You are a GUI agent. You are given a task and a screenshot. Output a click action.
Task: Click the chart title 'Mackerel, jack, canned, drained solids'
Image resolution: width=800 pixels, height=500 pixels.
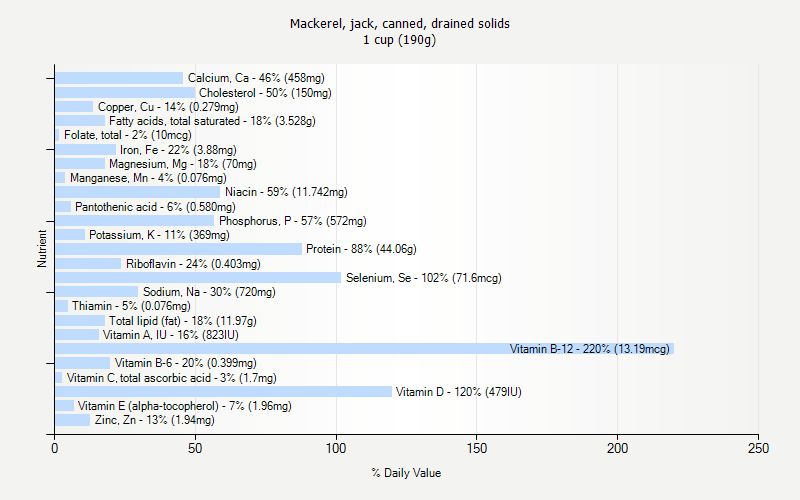coord(399,23)
